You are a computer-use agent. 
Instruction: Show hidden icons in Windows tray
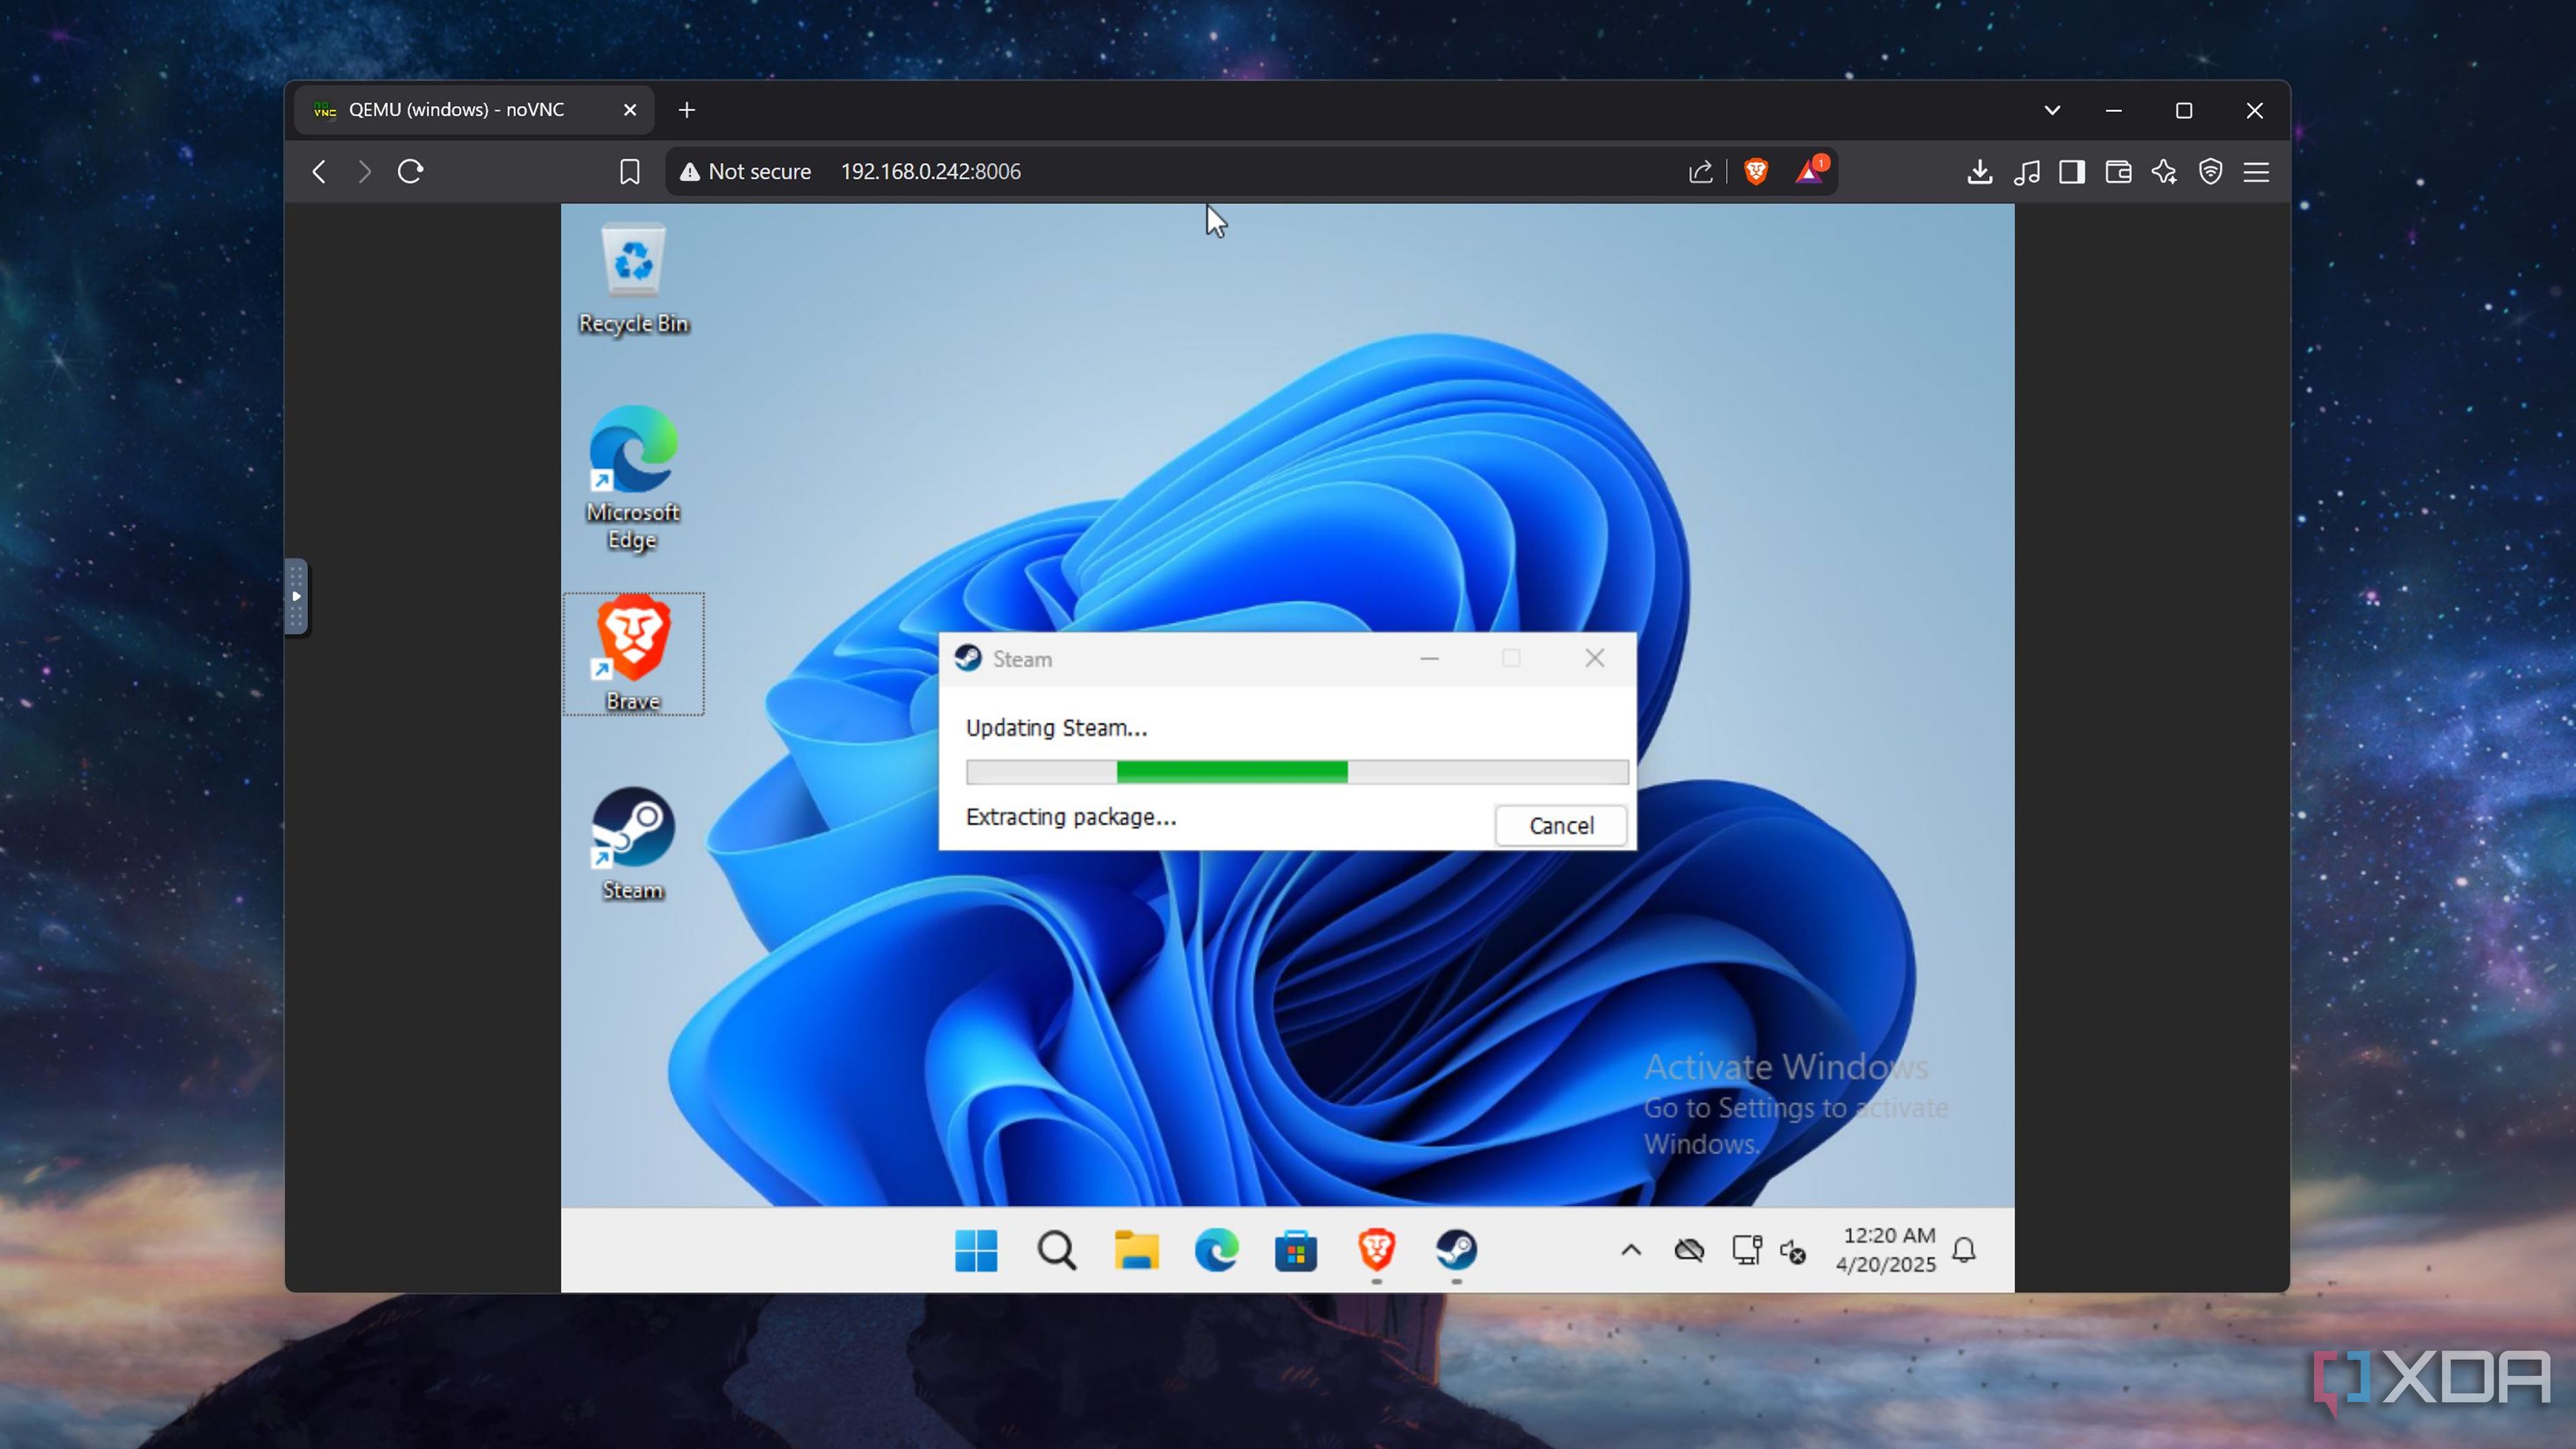point(1631,1250)
